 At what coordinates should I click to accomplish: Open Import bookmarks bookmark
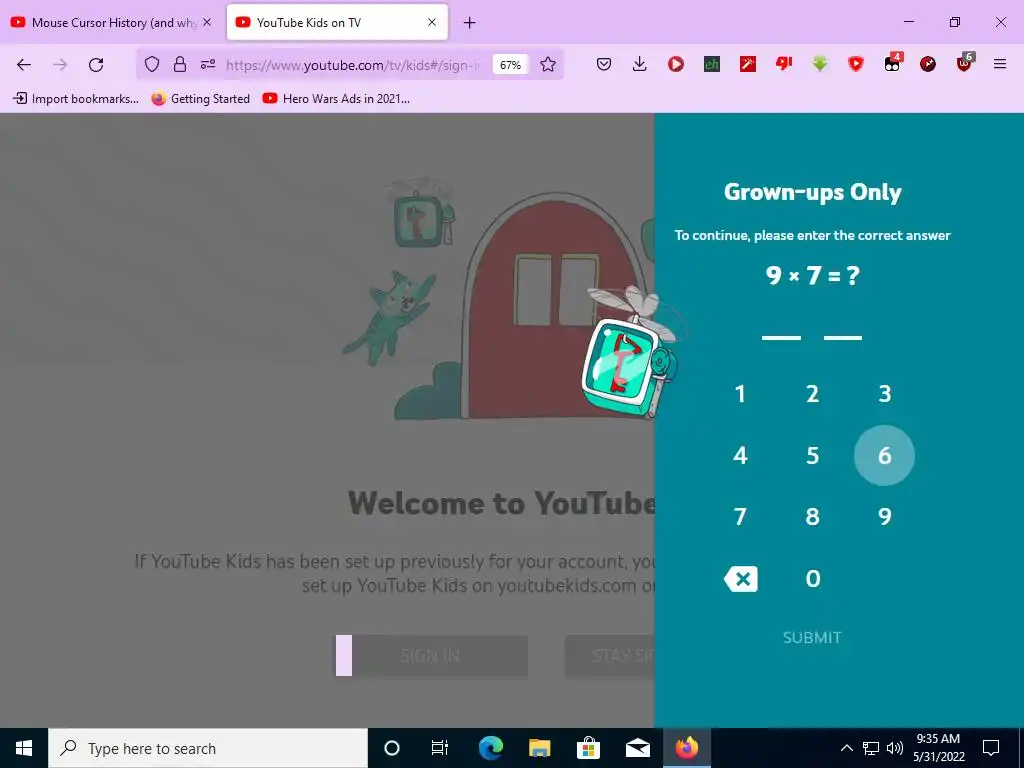76,99
